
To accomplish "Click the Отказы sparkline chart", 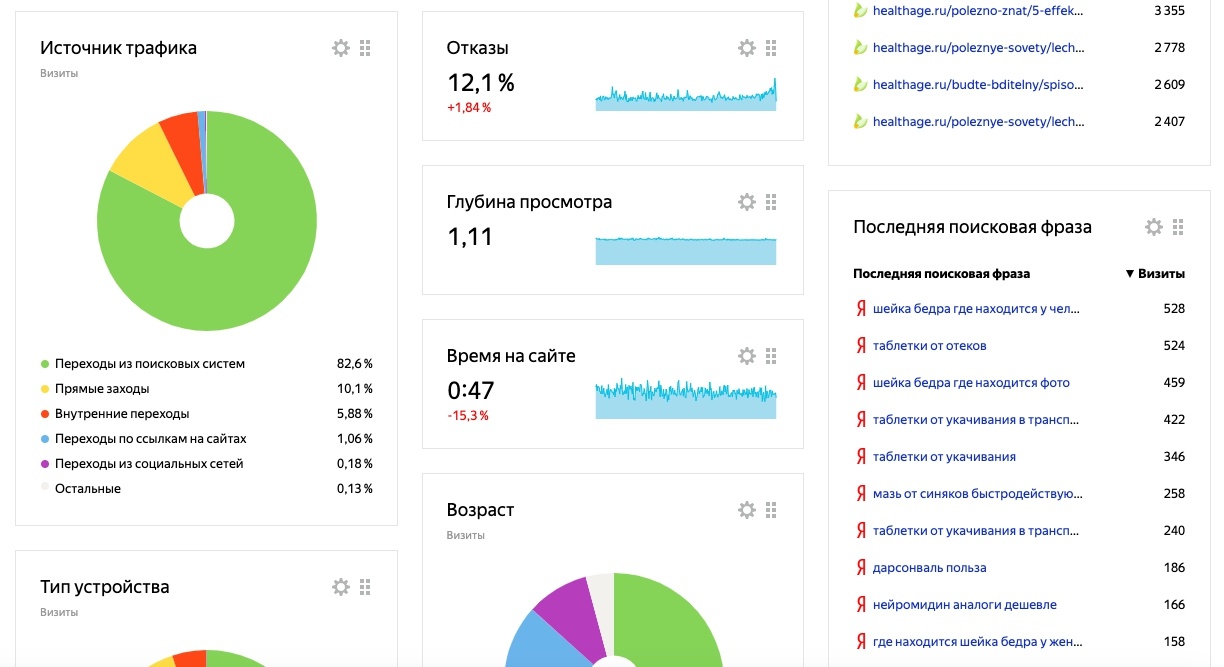I will pyautogui.click(x=686, y=94).
